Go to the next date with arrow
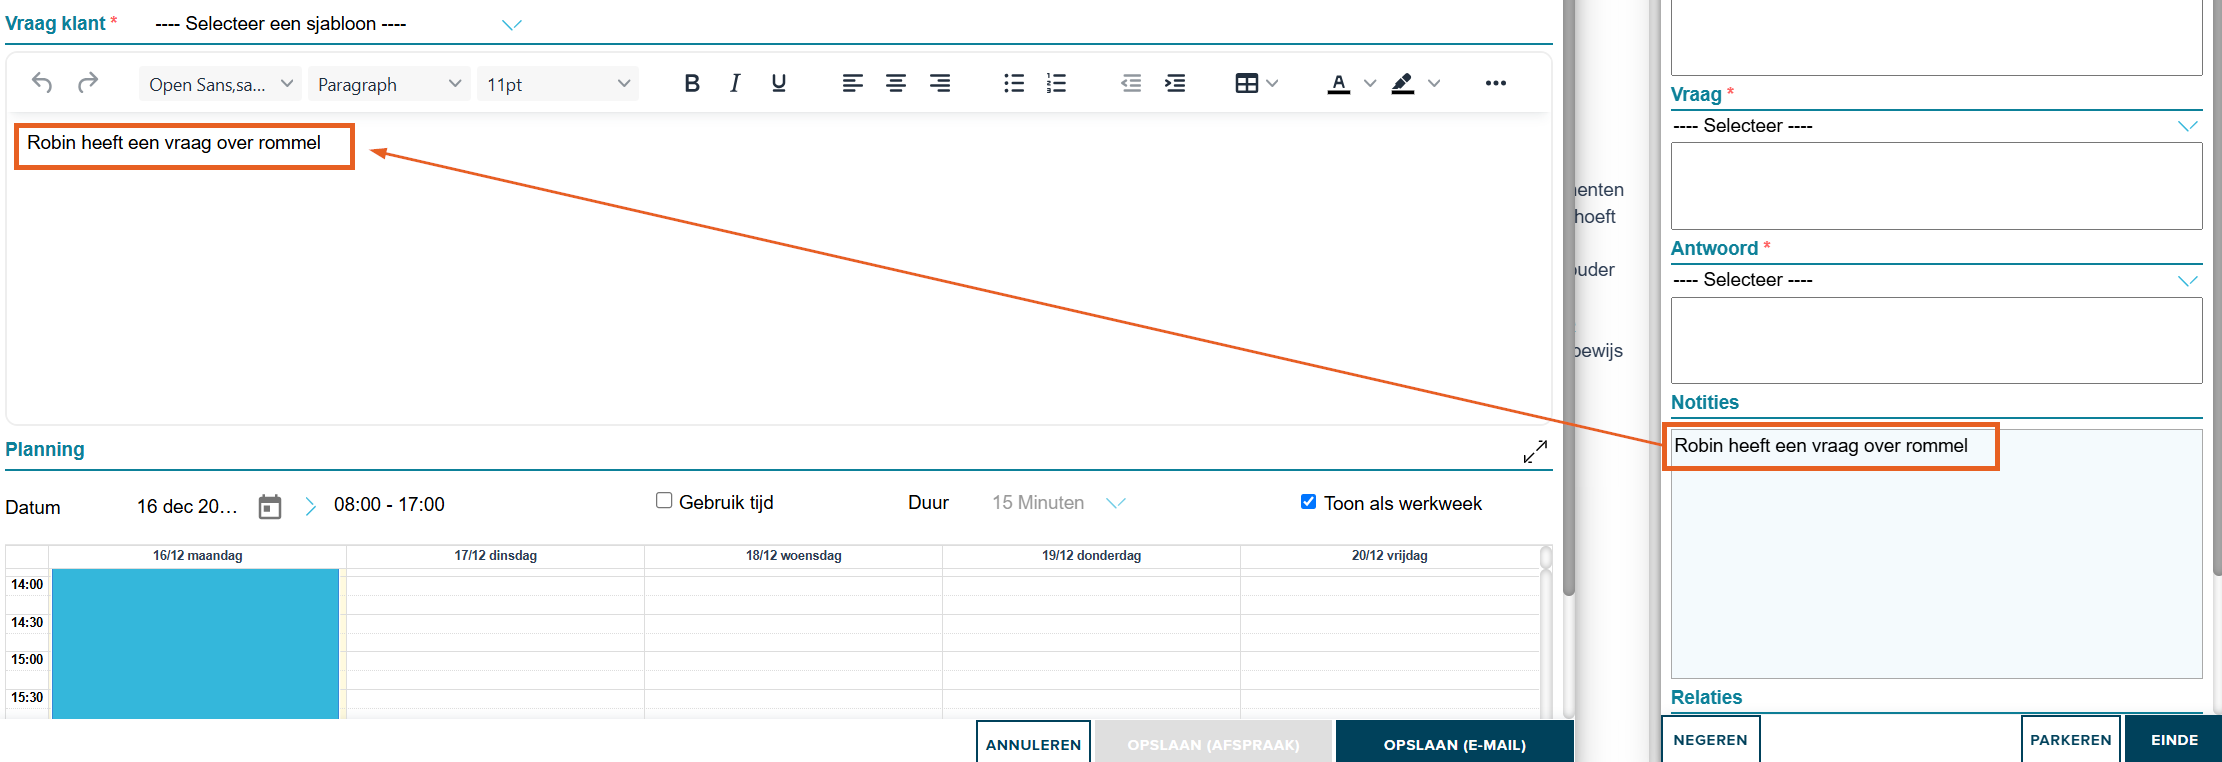This screenshot has width=2222, height=762. (310, 507)
